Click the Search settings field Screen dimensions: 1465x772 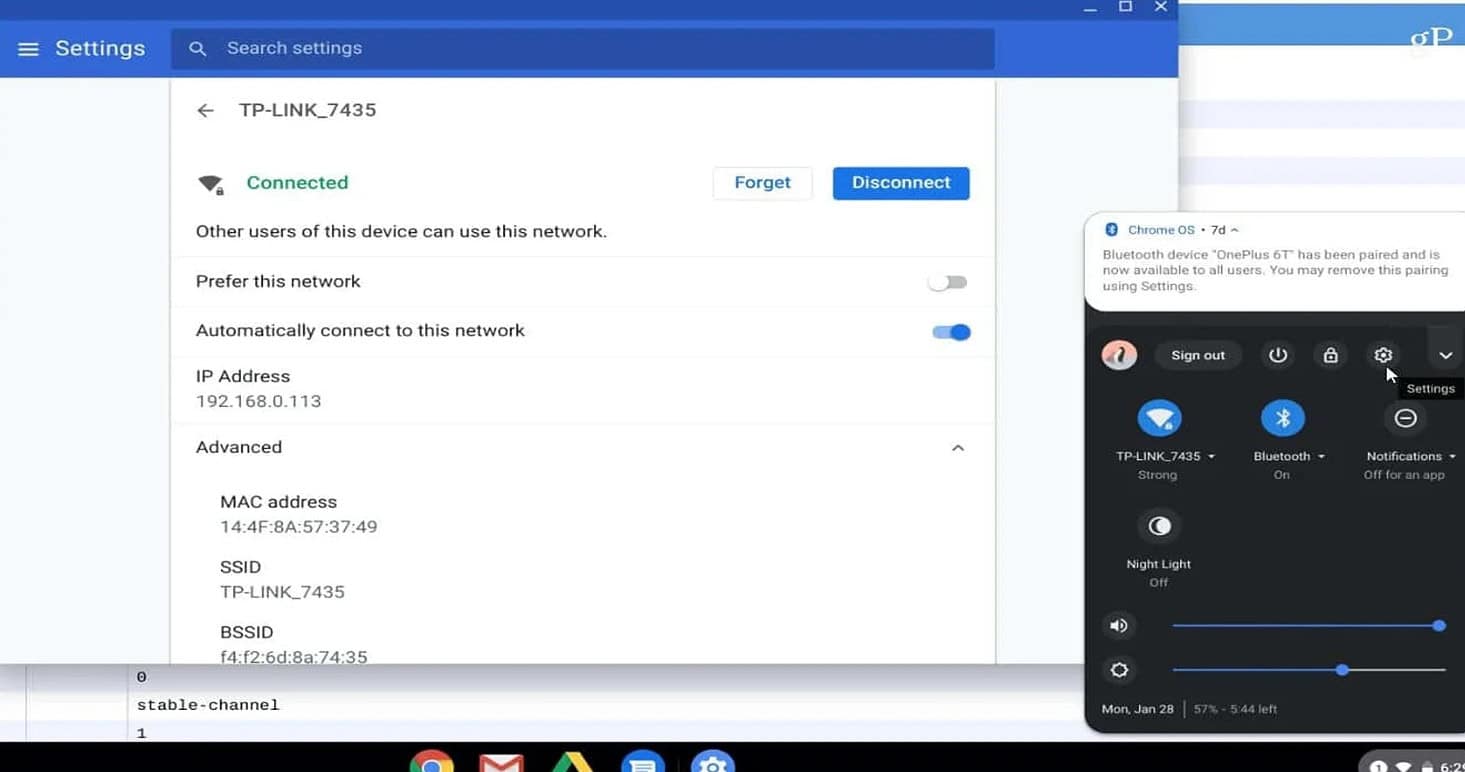[x=582, y=49]
